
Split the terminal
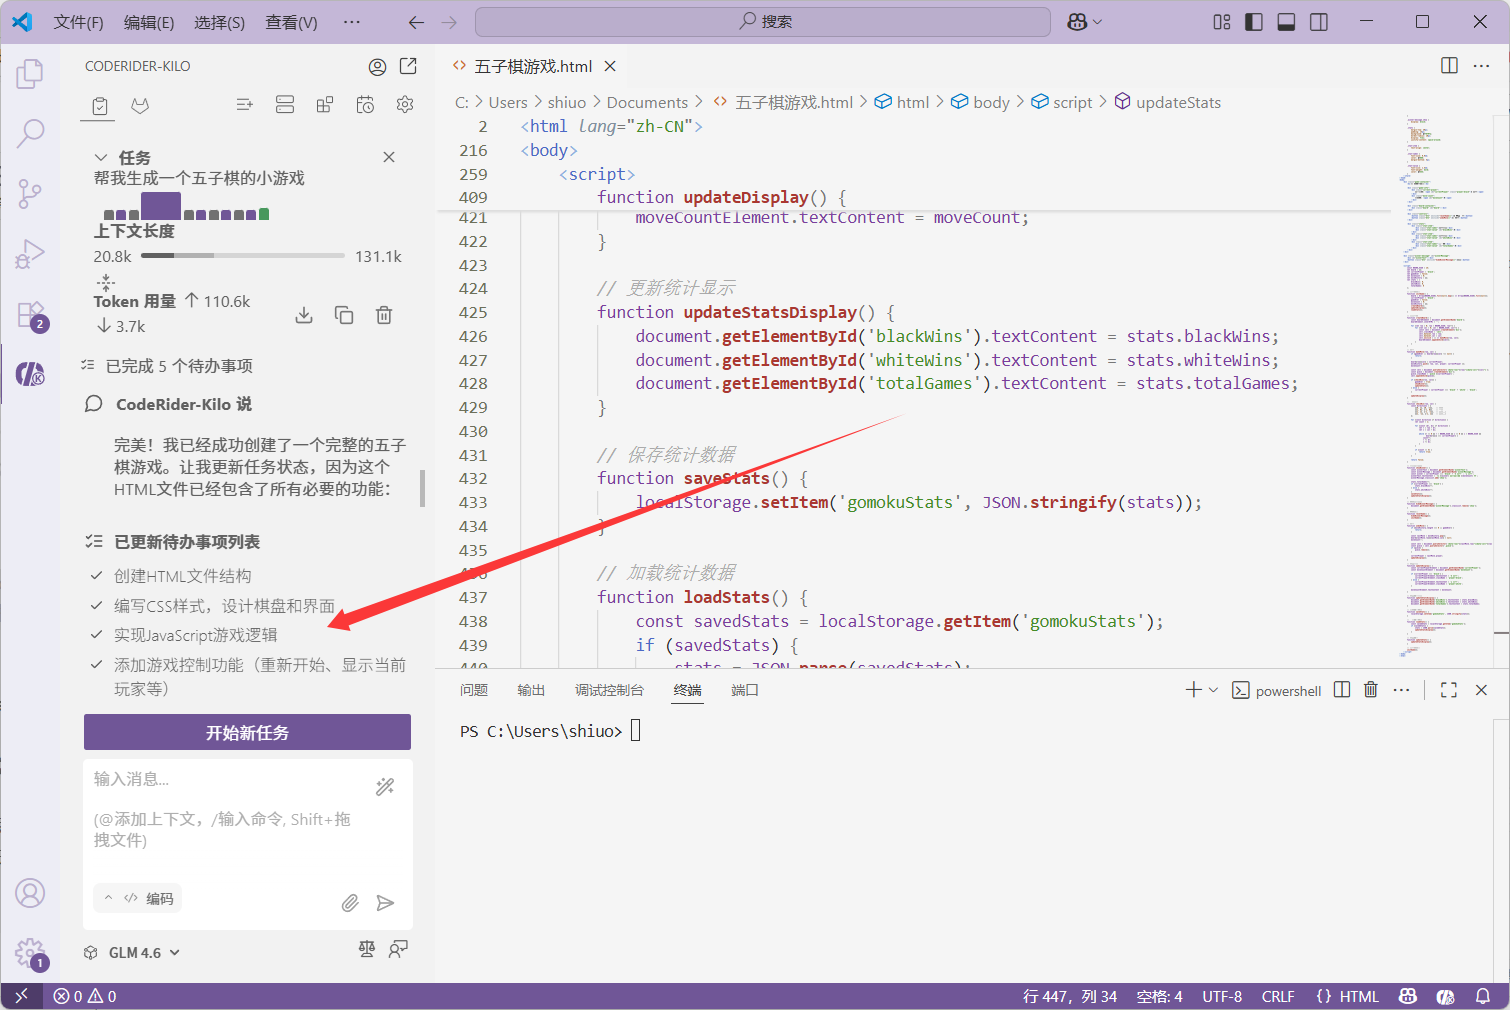pos(1342,690)
